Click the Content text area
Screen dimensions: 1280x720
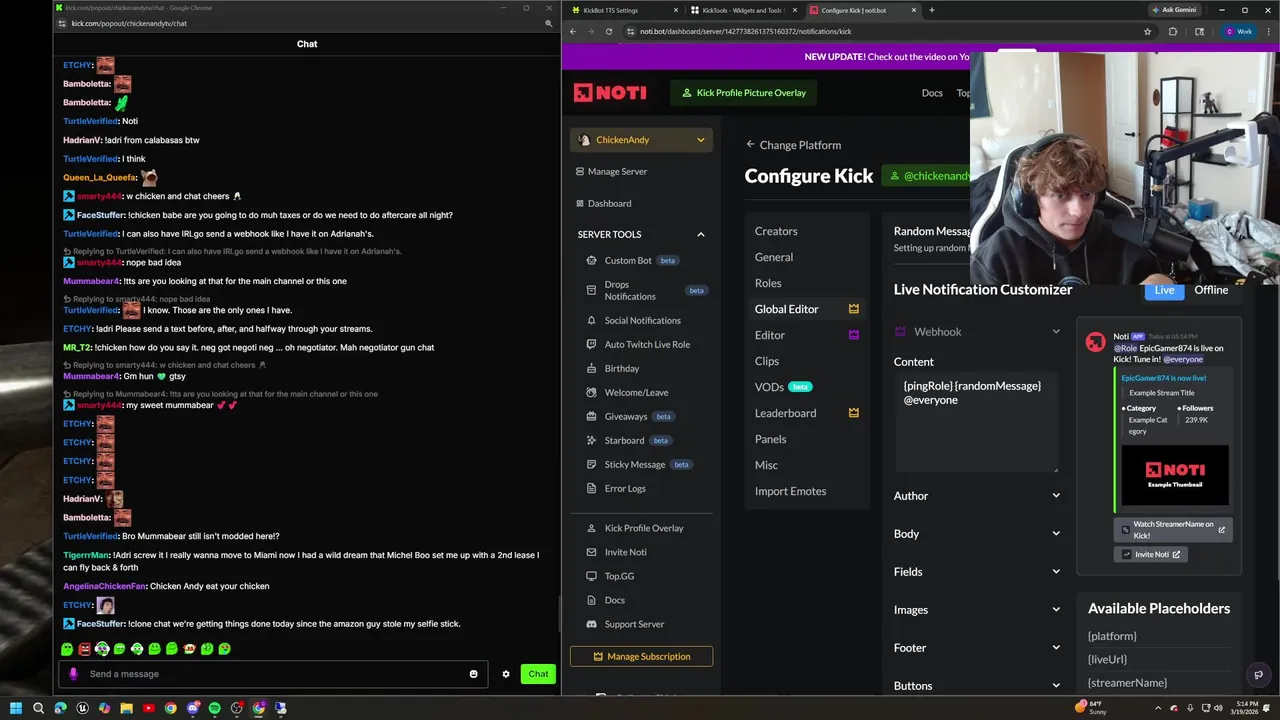(x=977, y=421)
